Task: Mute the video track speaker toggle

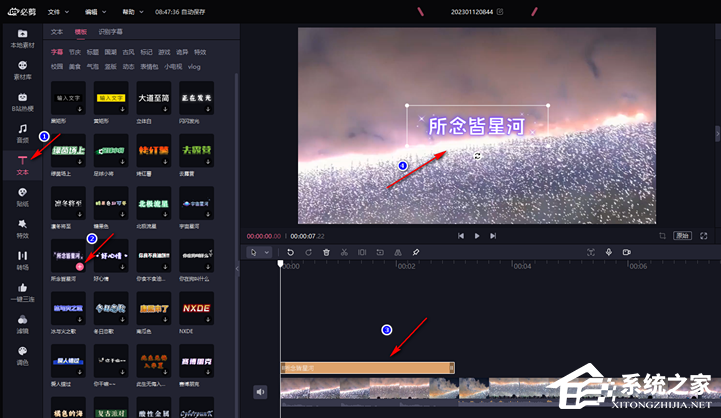Action: click(x=260, y=392)
